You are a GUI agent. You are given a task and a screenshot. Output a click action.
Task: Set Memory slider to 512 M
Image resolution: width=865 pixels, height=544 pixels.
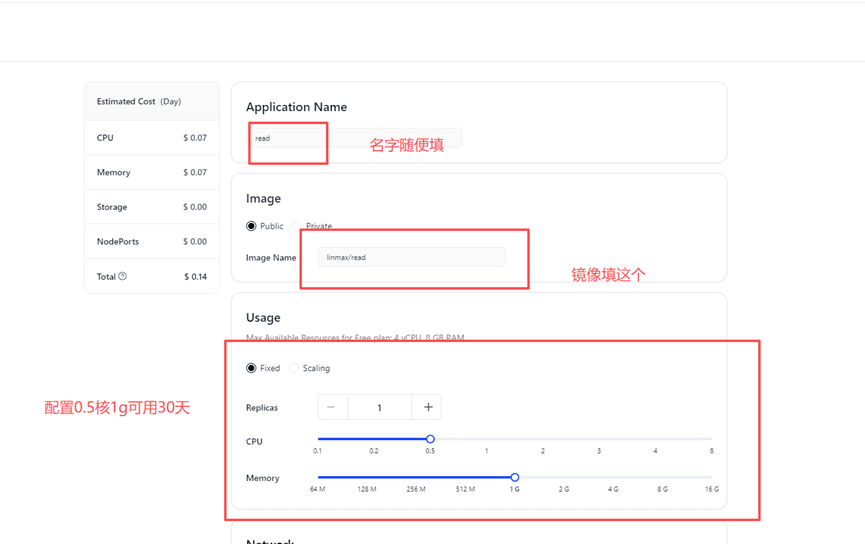tap(465, 477)
